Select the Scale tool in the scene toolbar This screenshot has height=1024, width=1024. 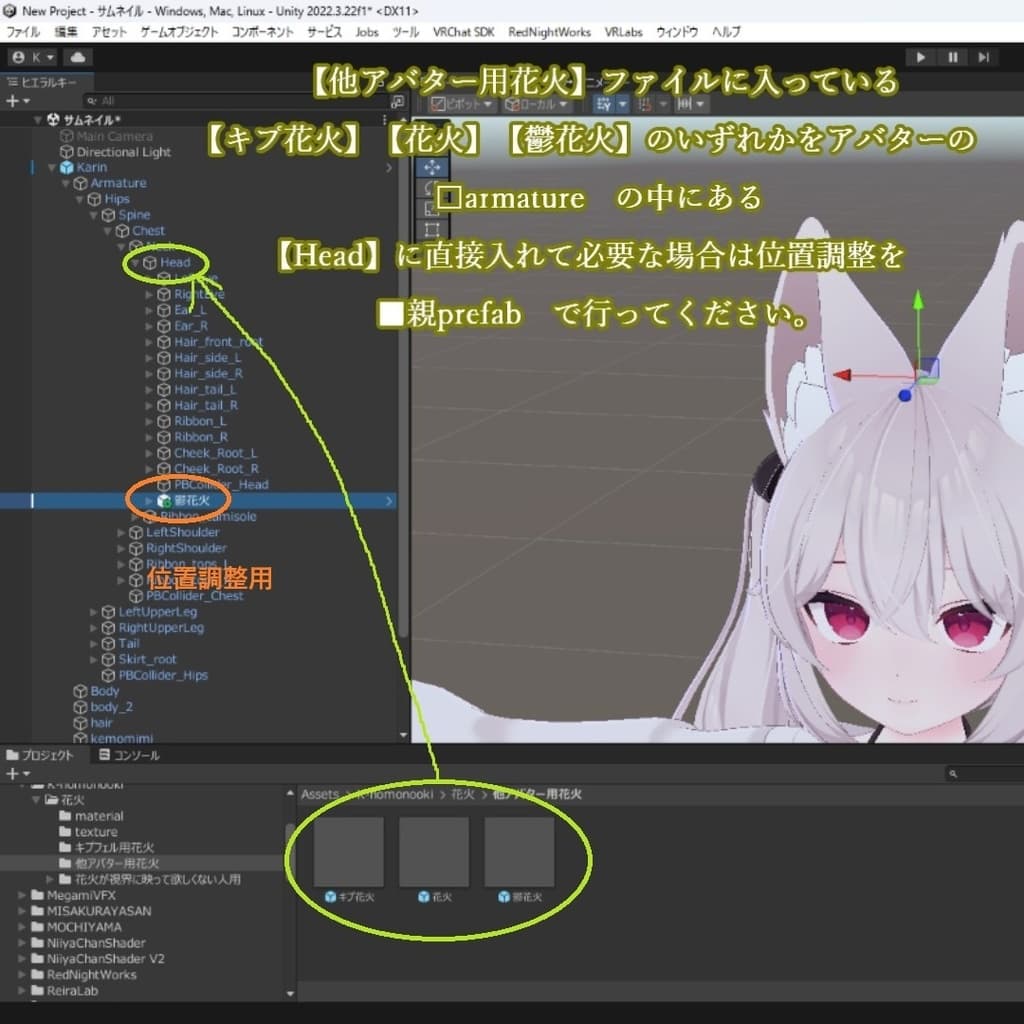[x=432, y=207]
